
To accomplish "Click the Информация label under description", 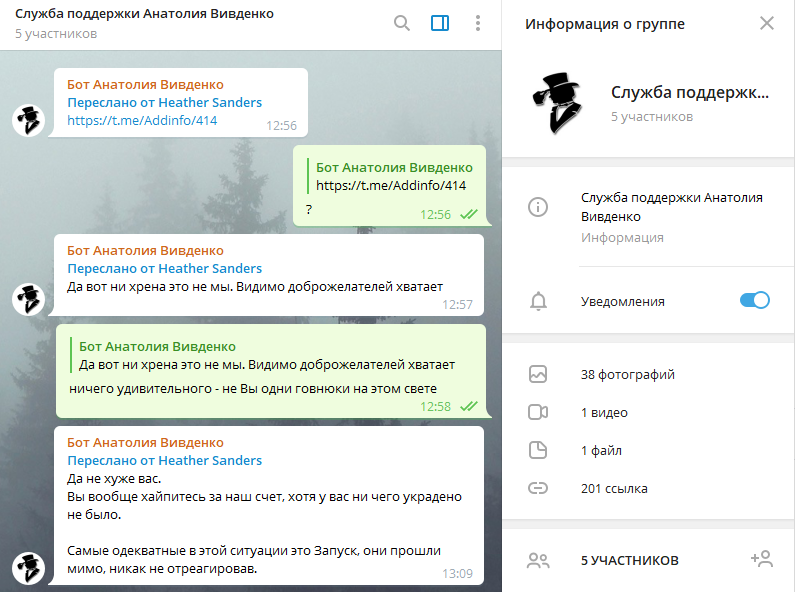I will tap(622, 238).
